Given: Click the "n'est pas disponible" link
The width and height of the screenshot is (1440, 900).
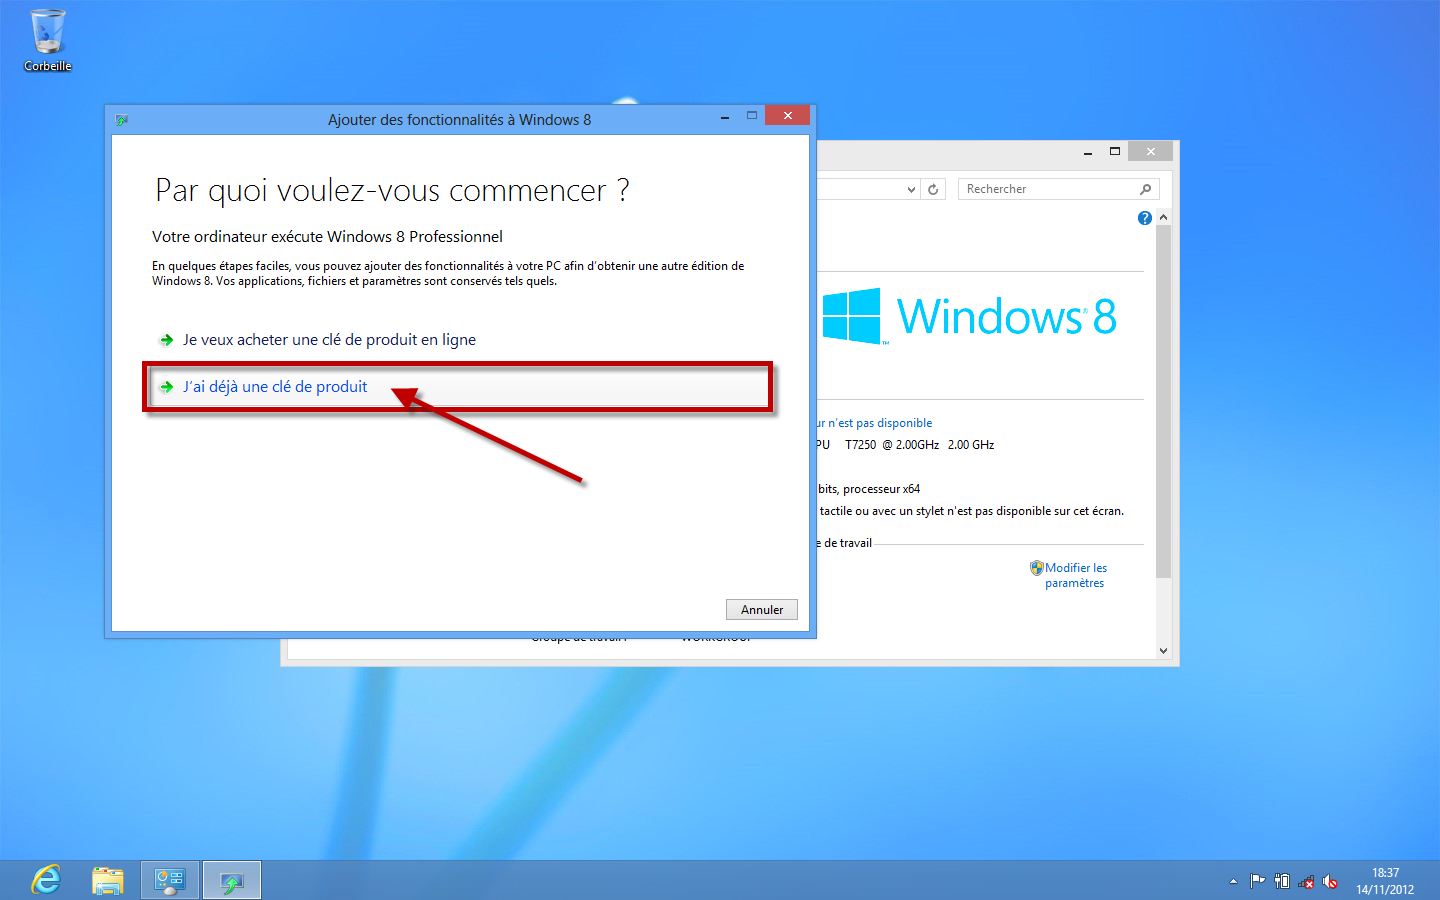Looking at the screenshot, I should 876,423.
